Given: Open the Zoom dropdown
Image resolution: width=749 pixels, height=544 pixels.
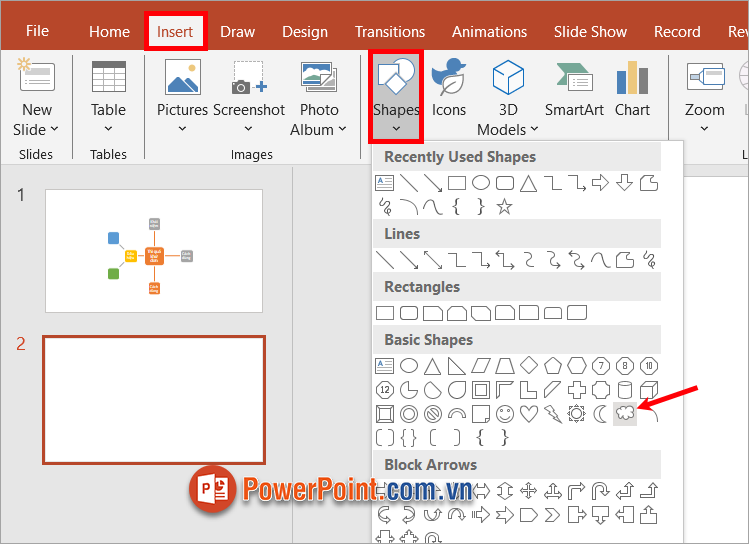Looking at the screenshot, I should pyautogui.click(x=705, y=98).
